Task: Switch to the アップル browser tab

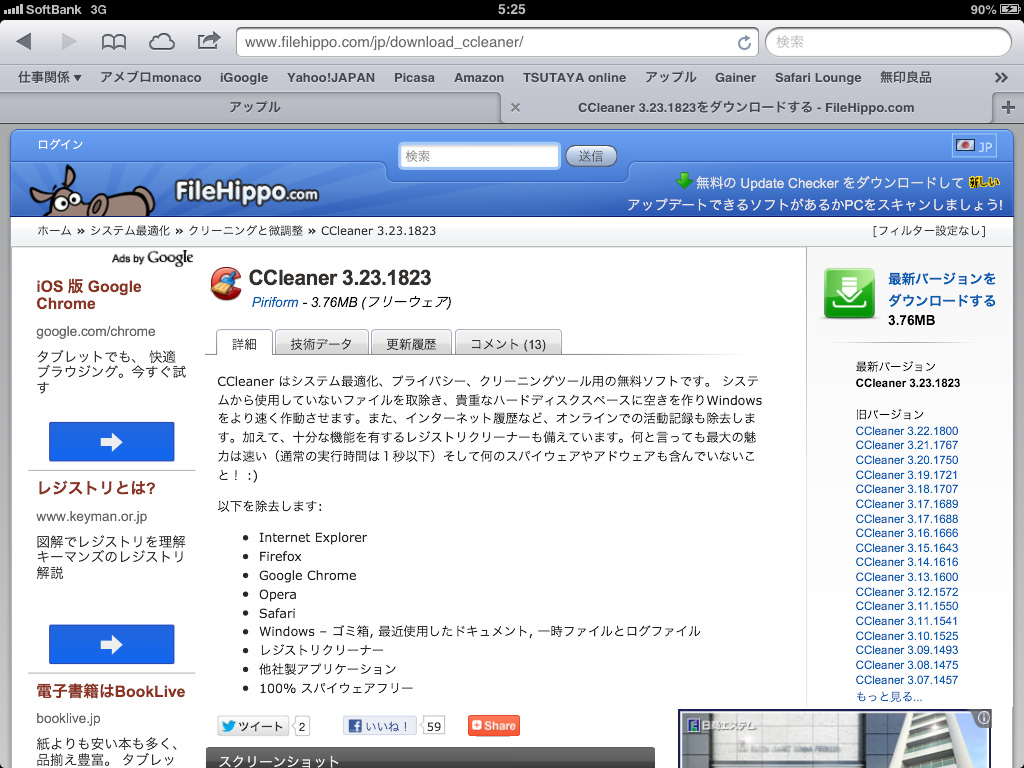Action: [x=255, y=107]
